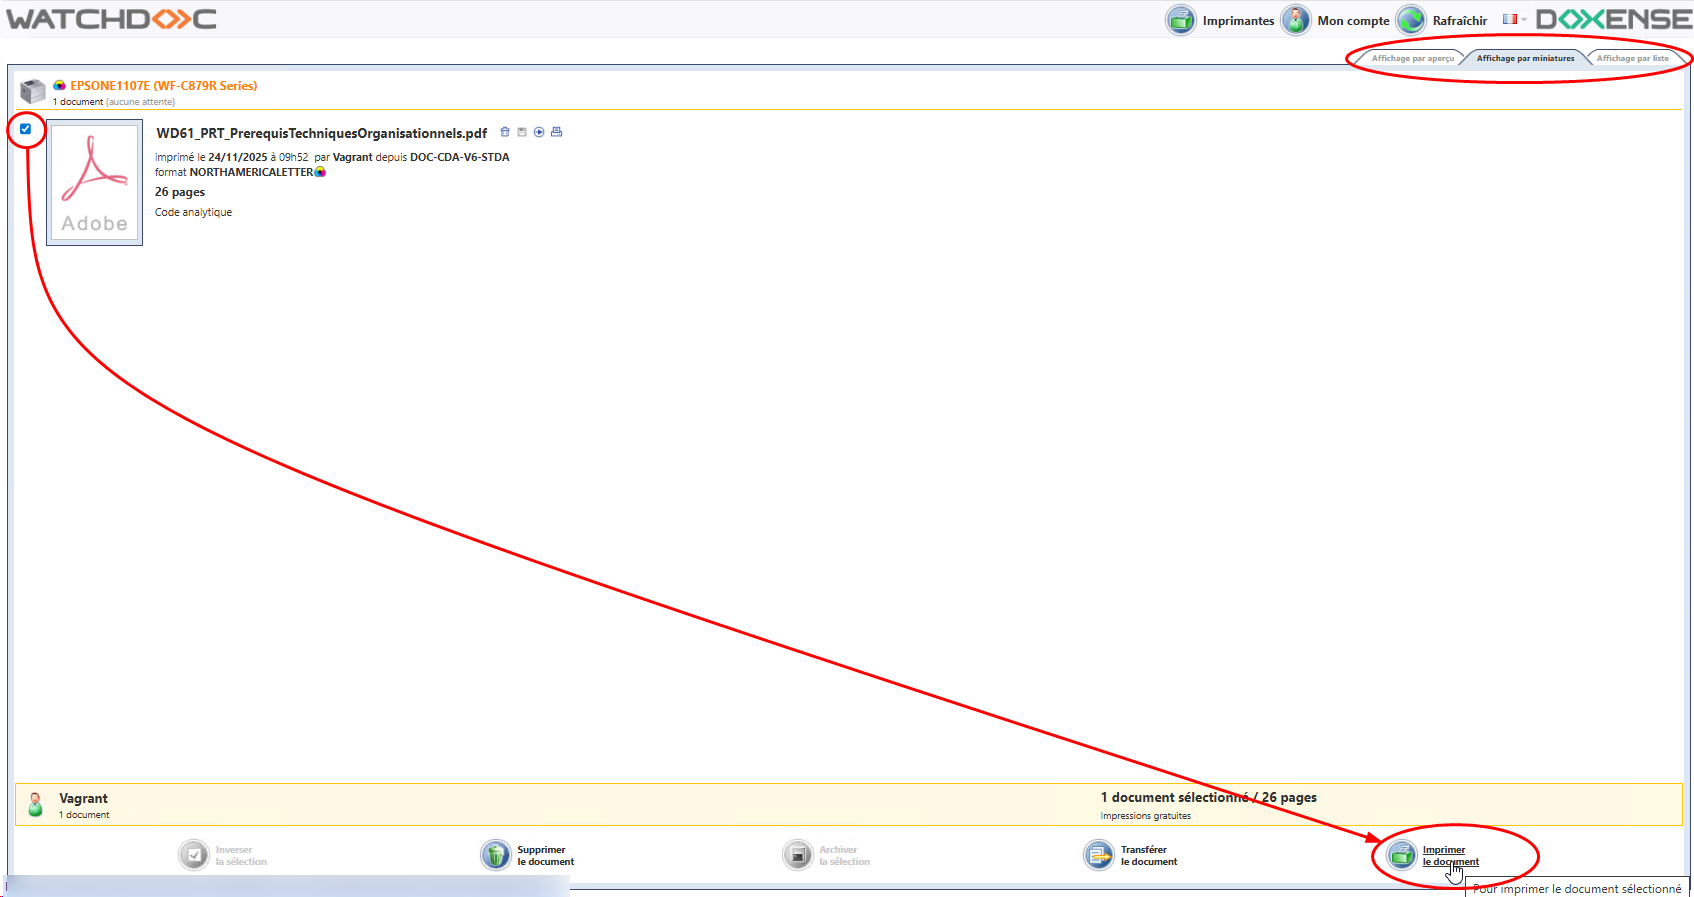Uncheck the WD61_PRT document checkbox
This screenshot has height=897, width=1694.
26,129
